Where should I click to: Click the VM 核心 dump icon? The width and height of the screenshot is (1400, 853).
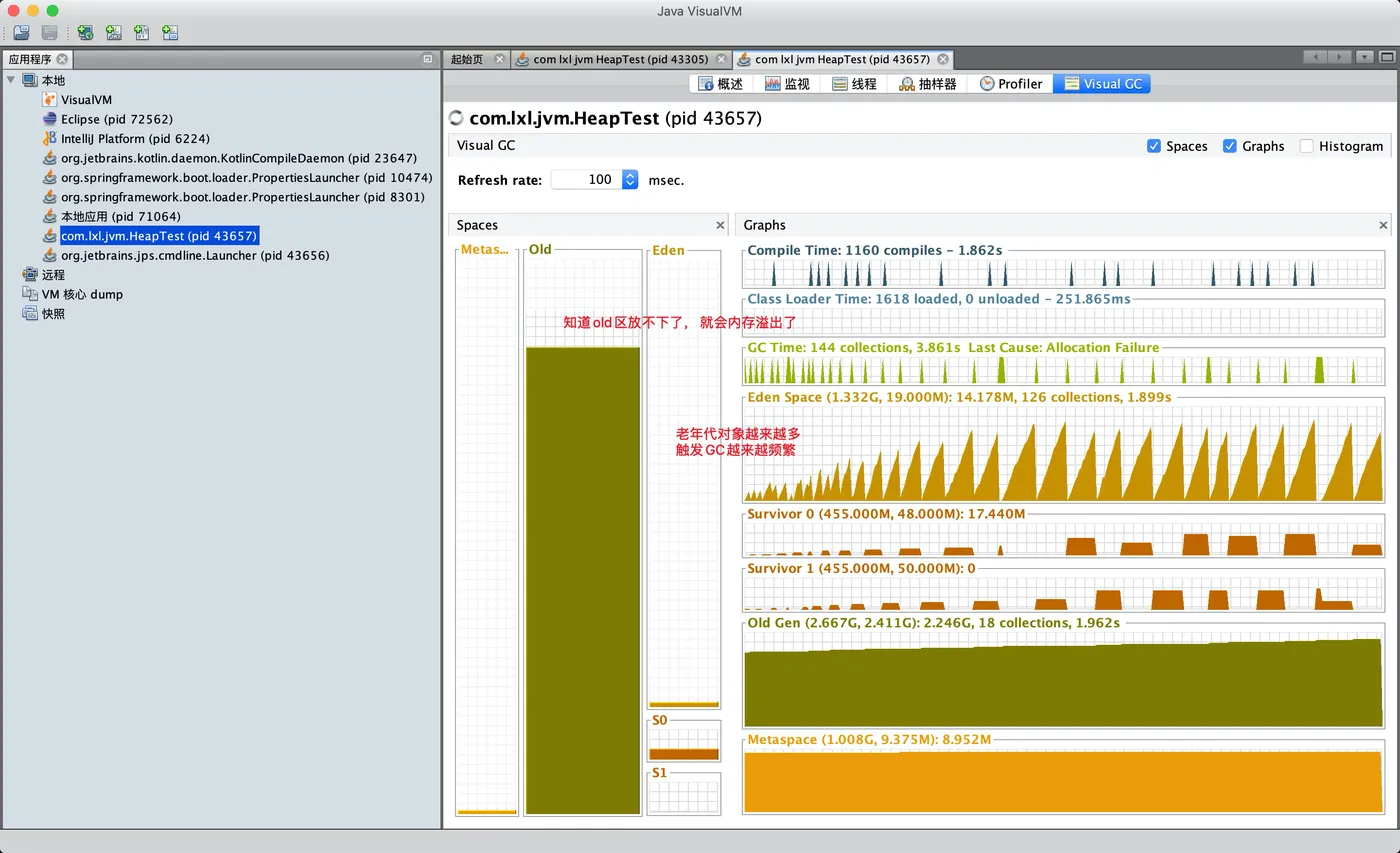(x=30, y=294)
